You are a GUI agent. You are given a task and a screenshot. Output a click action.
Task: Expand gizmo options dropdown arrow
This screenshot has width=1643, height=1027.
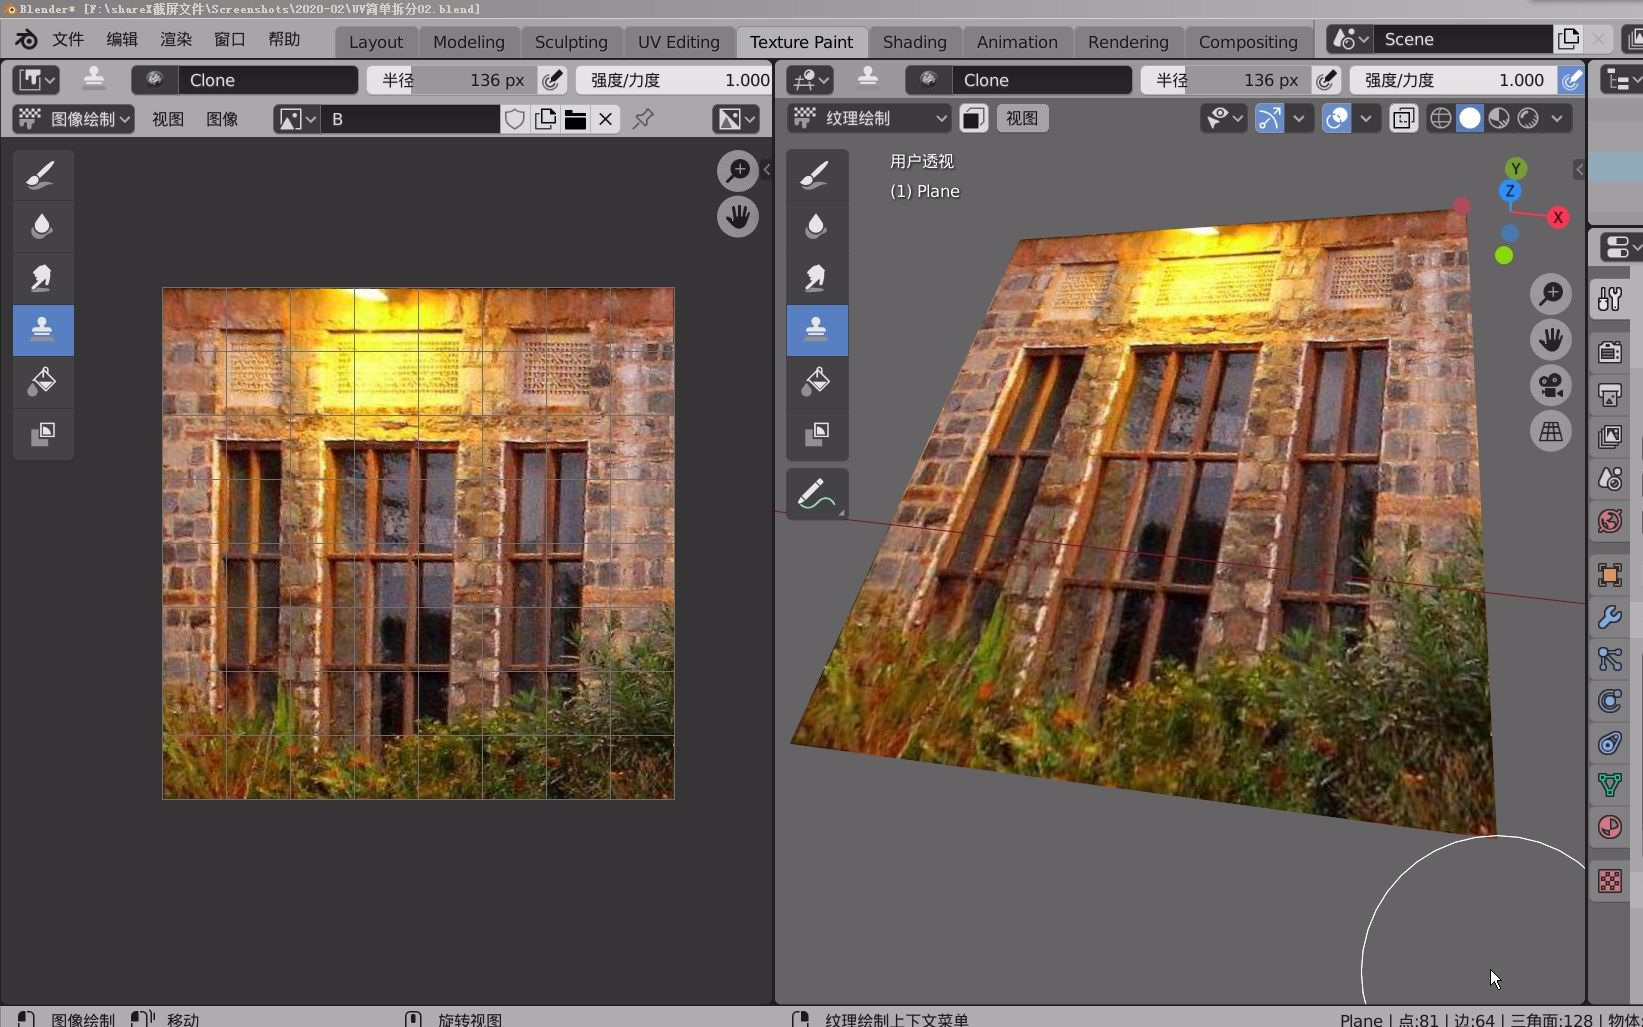tap(1298, 119)
